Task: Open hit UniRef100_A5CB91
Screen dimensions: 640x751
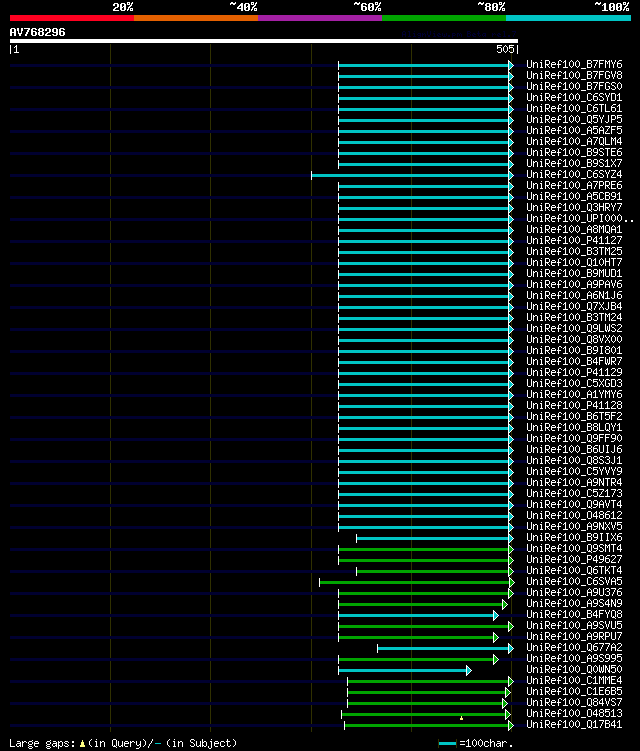Action: pyautogui.click(x=574, y=196)
